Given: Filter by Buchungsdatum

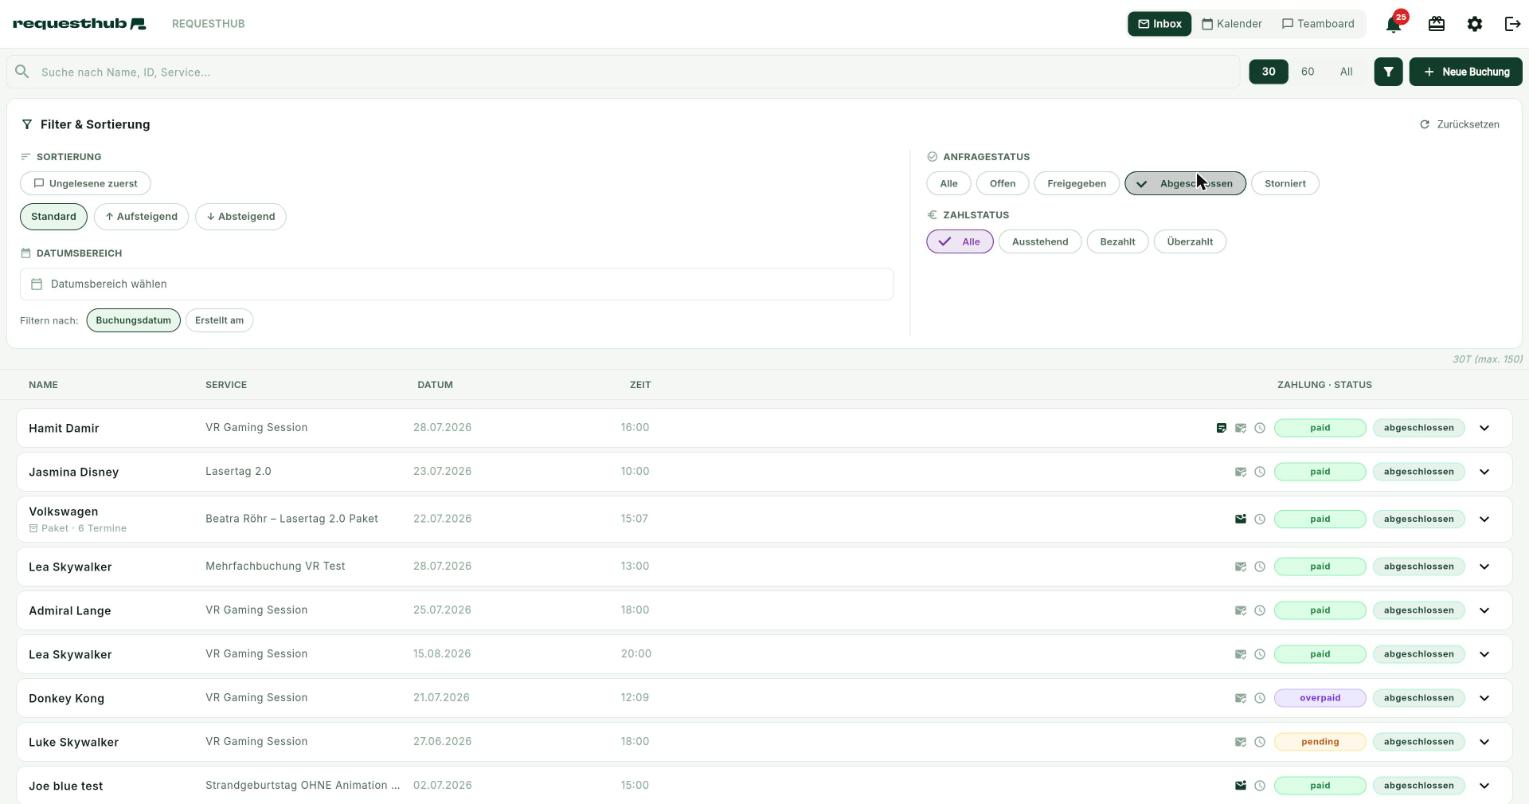Looking at the screenshot, I should (133, 320).
